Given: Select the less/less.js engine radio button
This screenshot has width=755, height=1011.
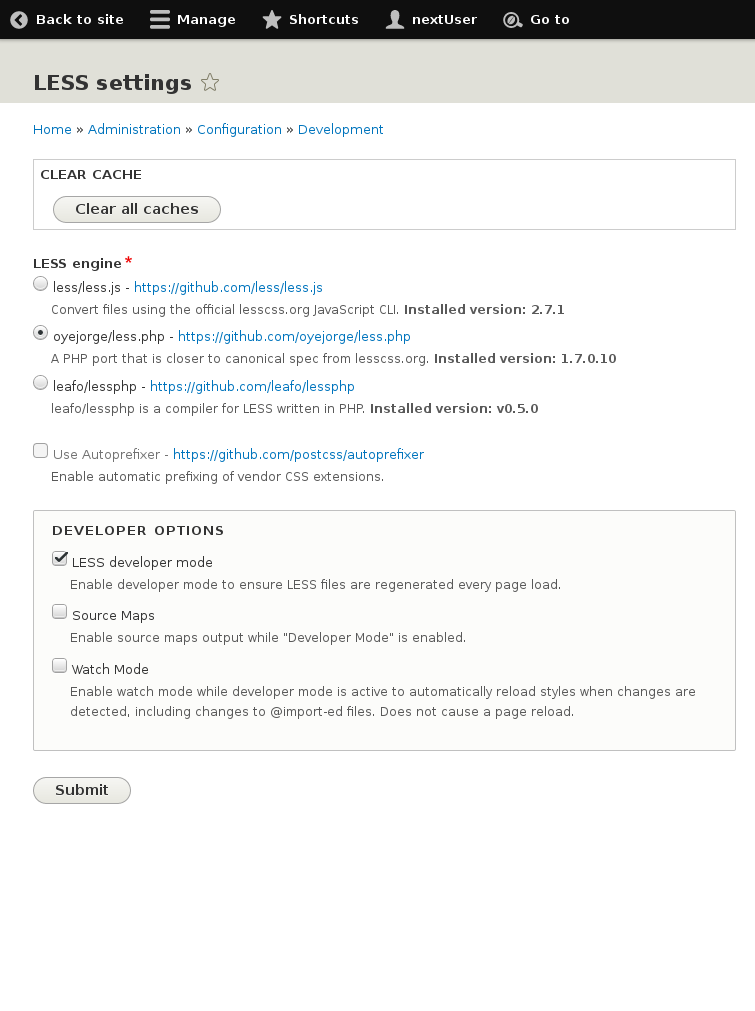Looking at the screenshot, I should [x=40, y=283].
